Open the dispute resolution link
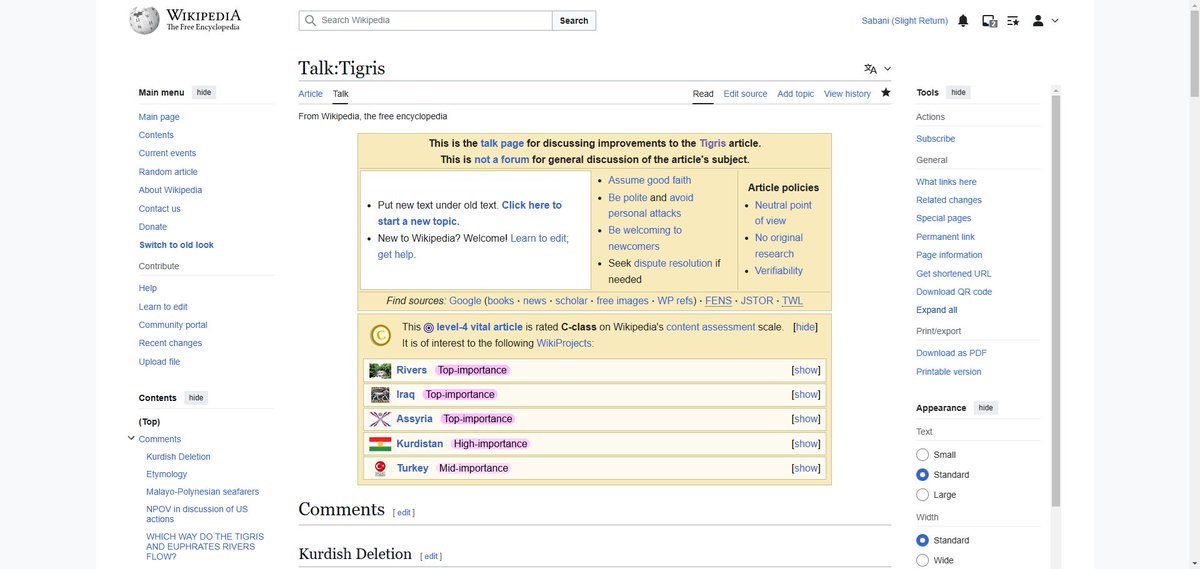 [x=672, y=263]
